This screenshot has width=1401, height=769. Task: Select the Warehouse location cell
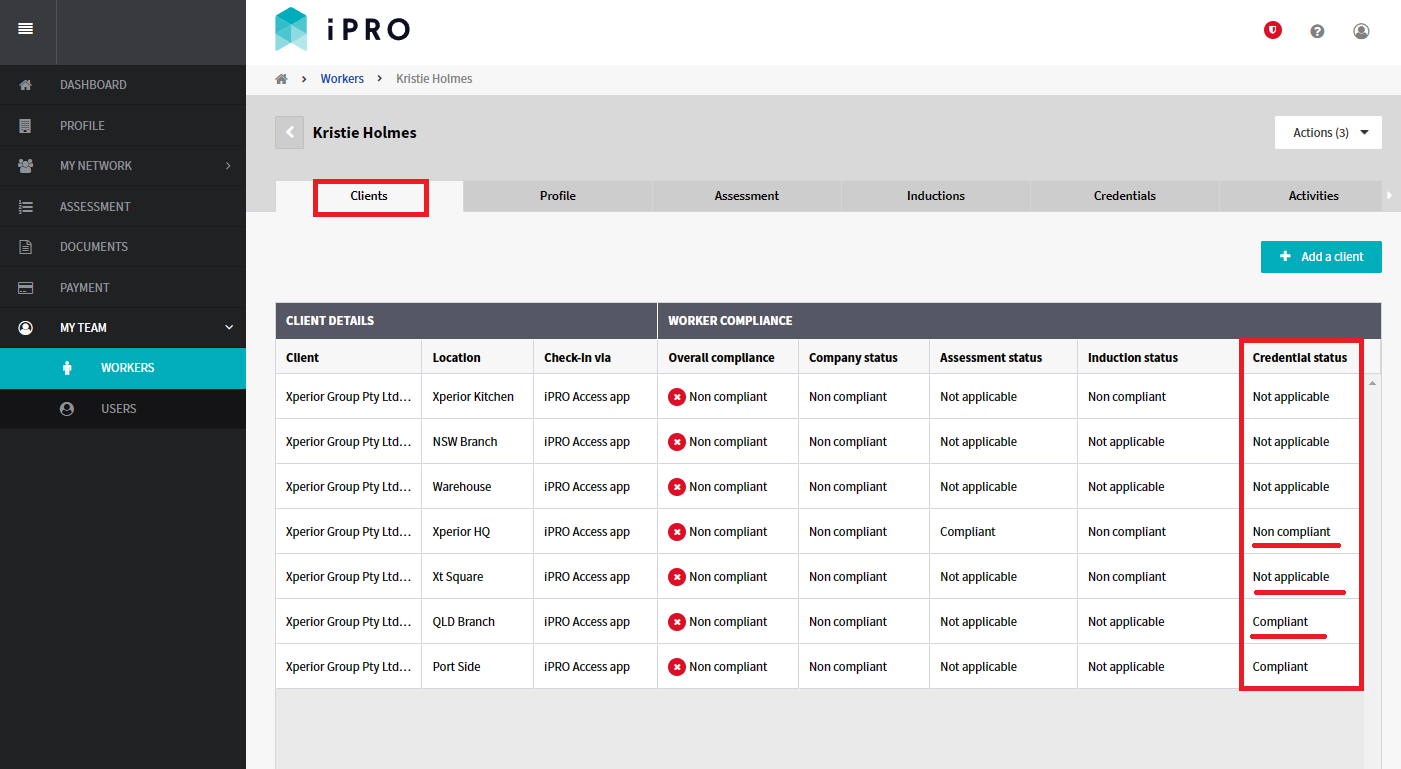click(x=478, y=487)
